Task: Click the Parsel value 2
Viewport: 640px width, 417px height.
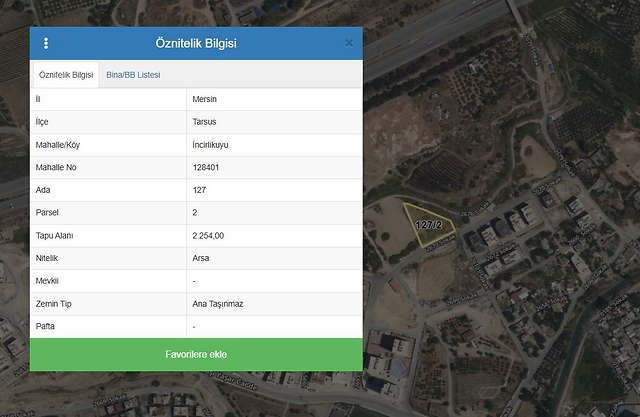Action: click(195, 213)
